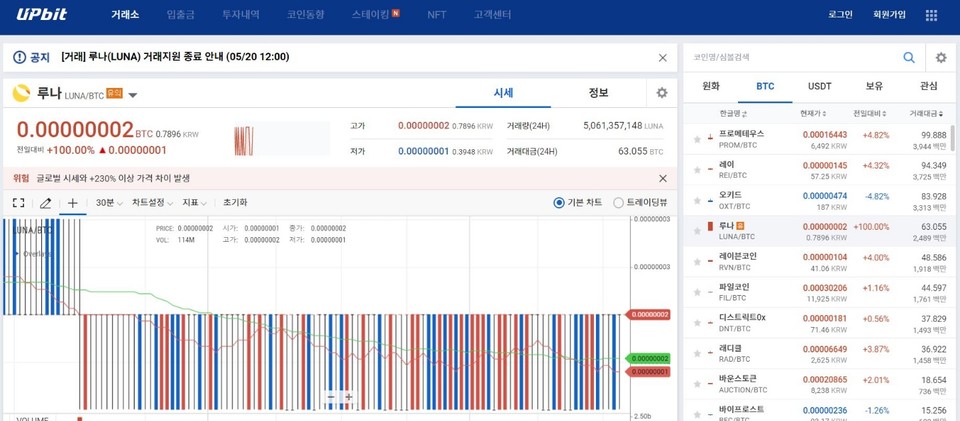Image resolution: width=960 pixels, height=421 pixels.
Task: Click the red 0.00000001 price marker
Action: point(648,371)
